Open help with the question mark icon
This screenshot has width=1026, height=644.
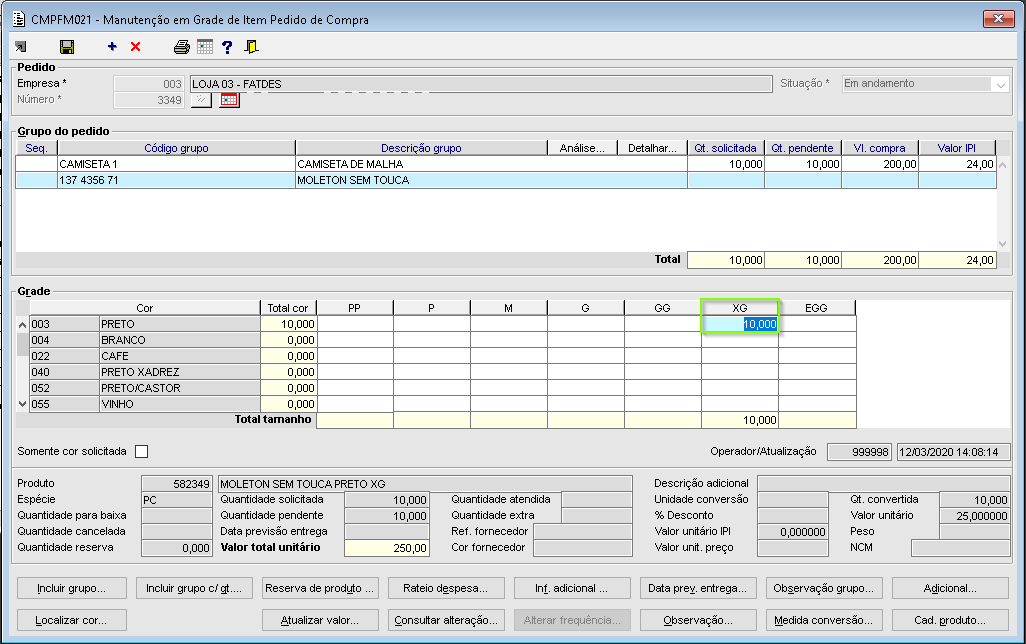227,47
